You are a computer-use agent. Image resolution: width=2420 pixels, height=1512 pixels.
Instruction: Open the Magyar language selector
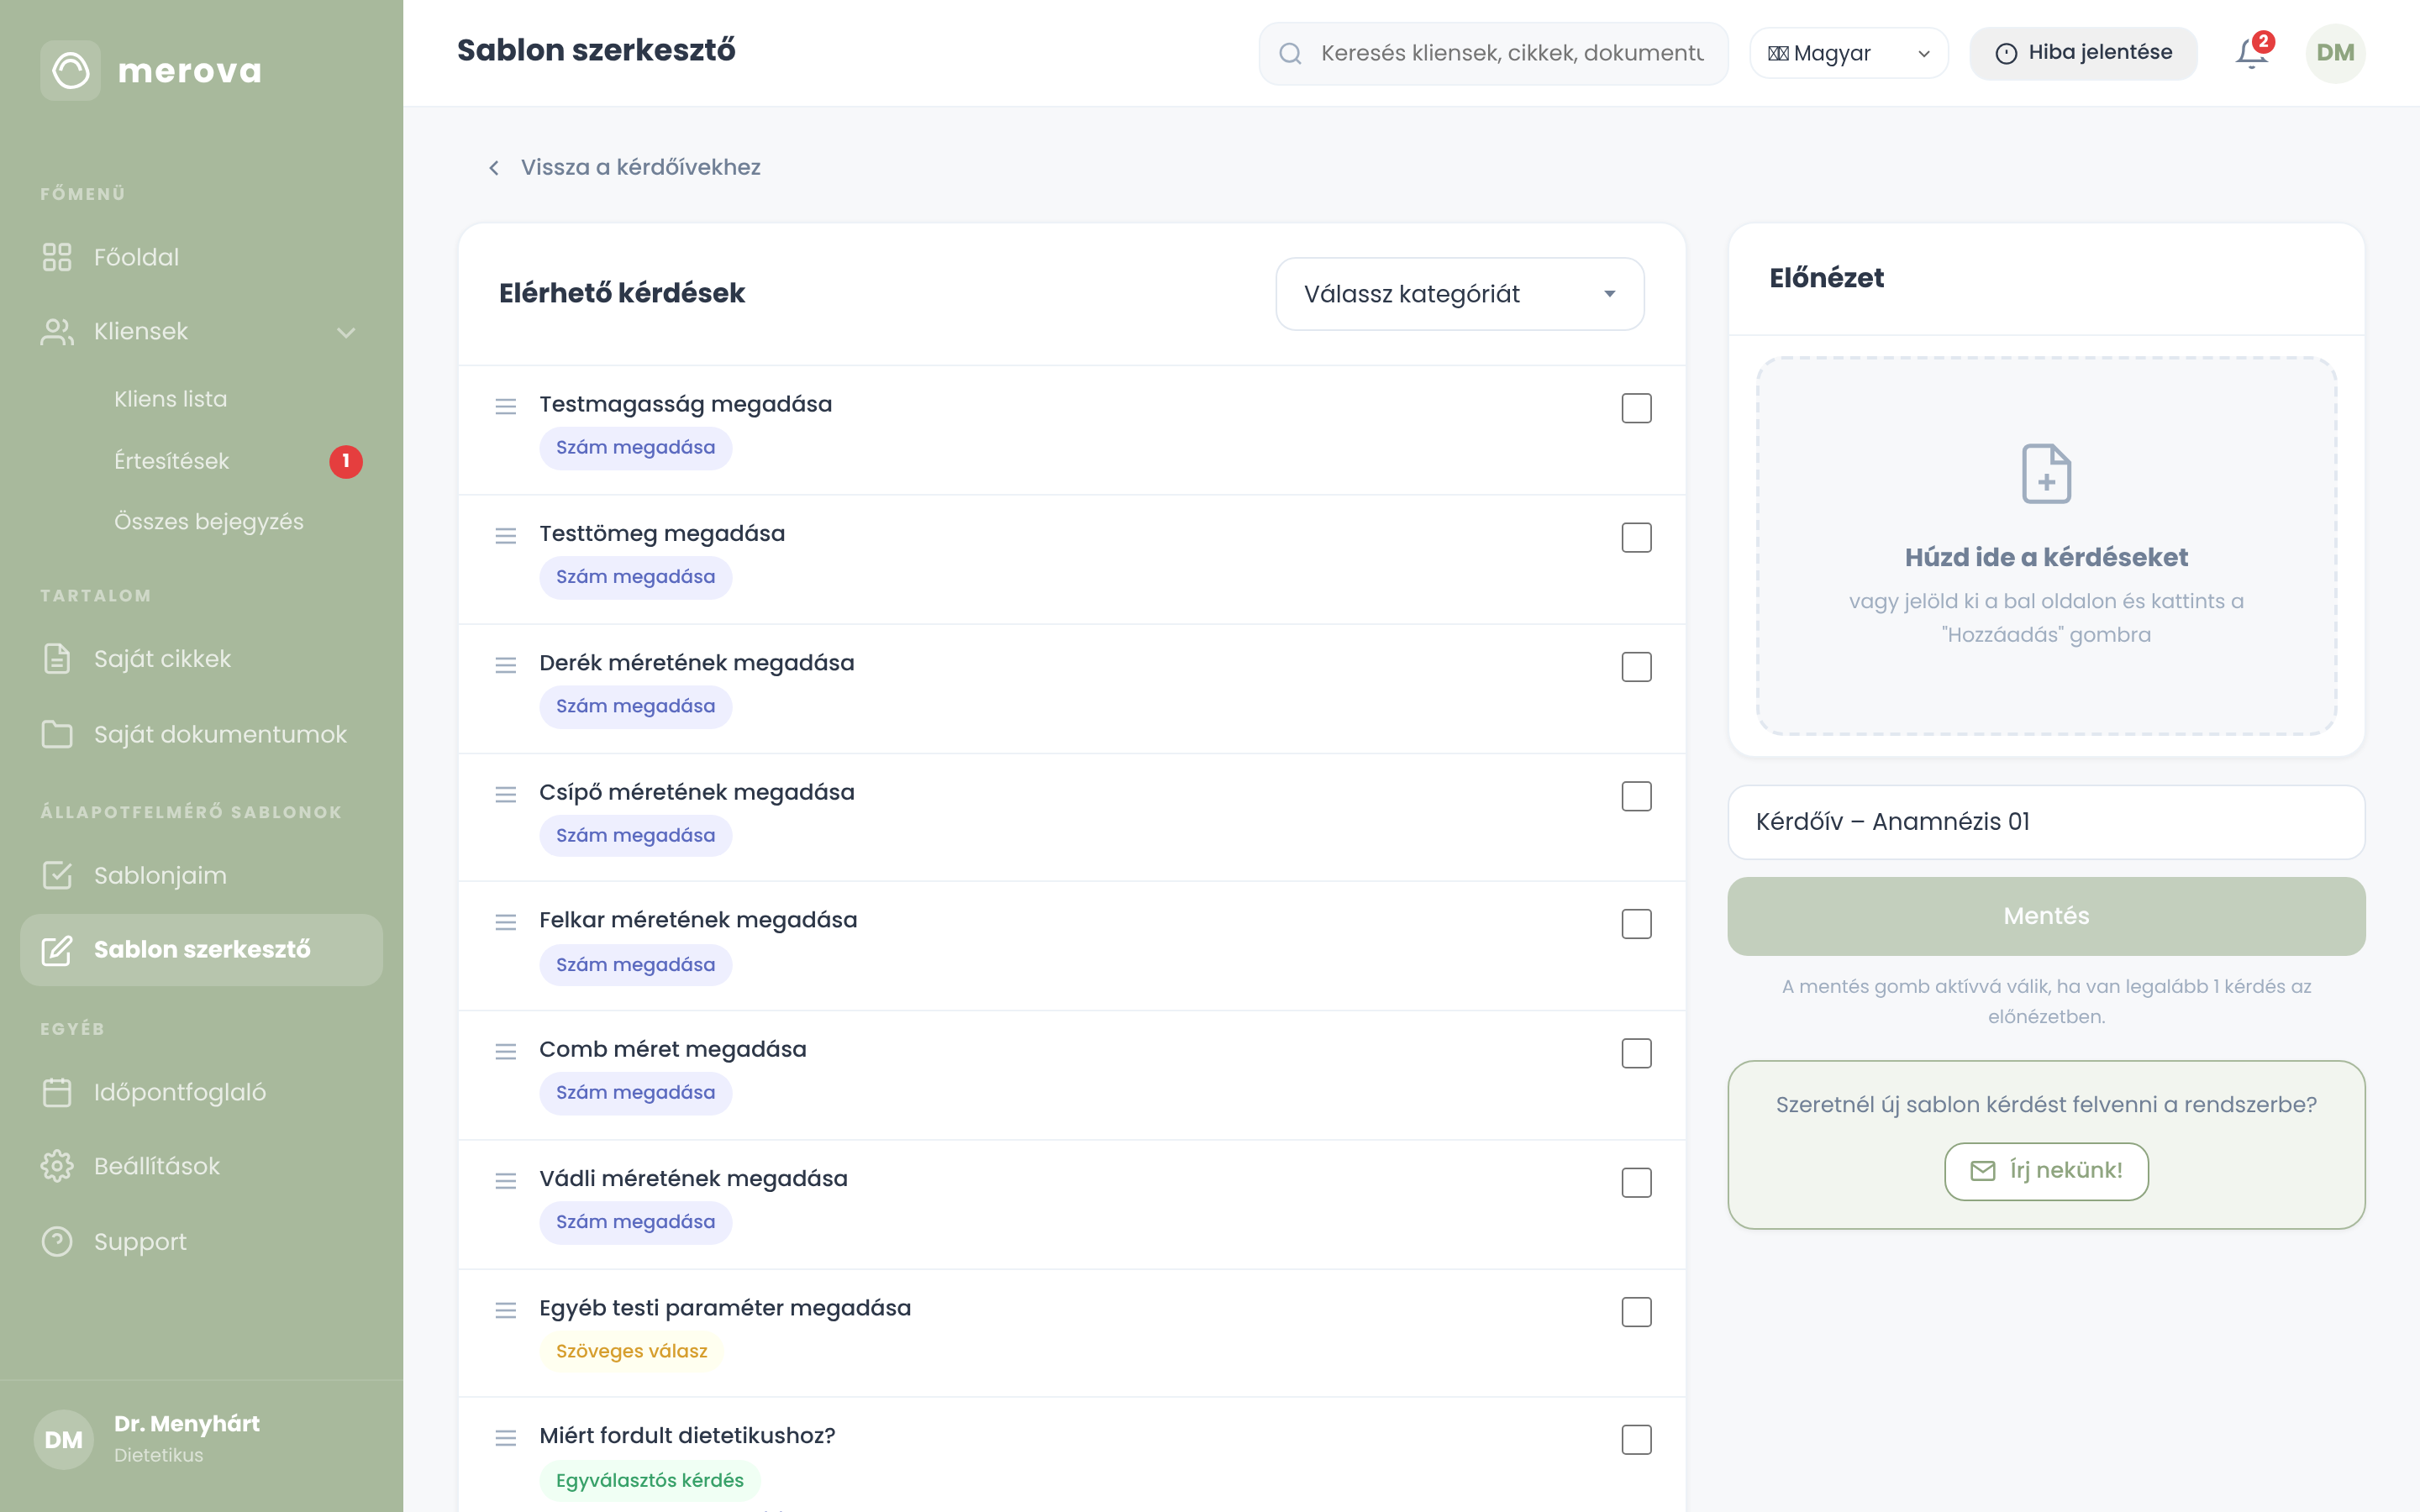(1848, 53)
